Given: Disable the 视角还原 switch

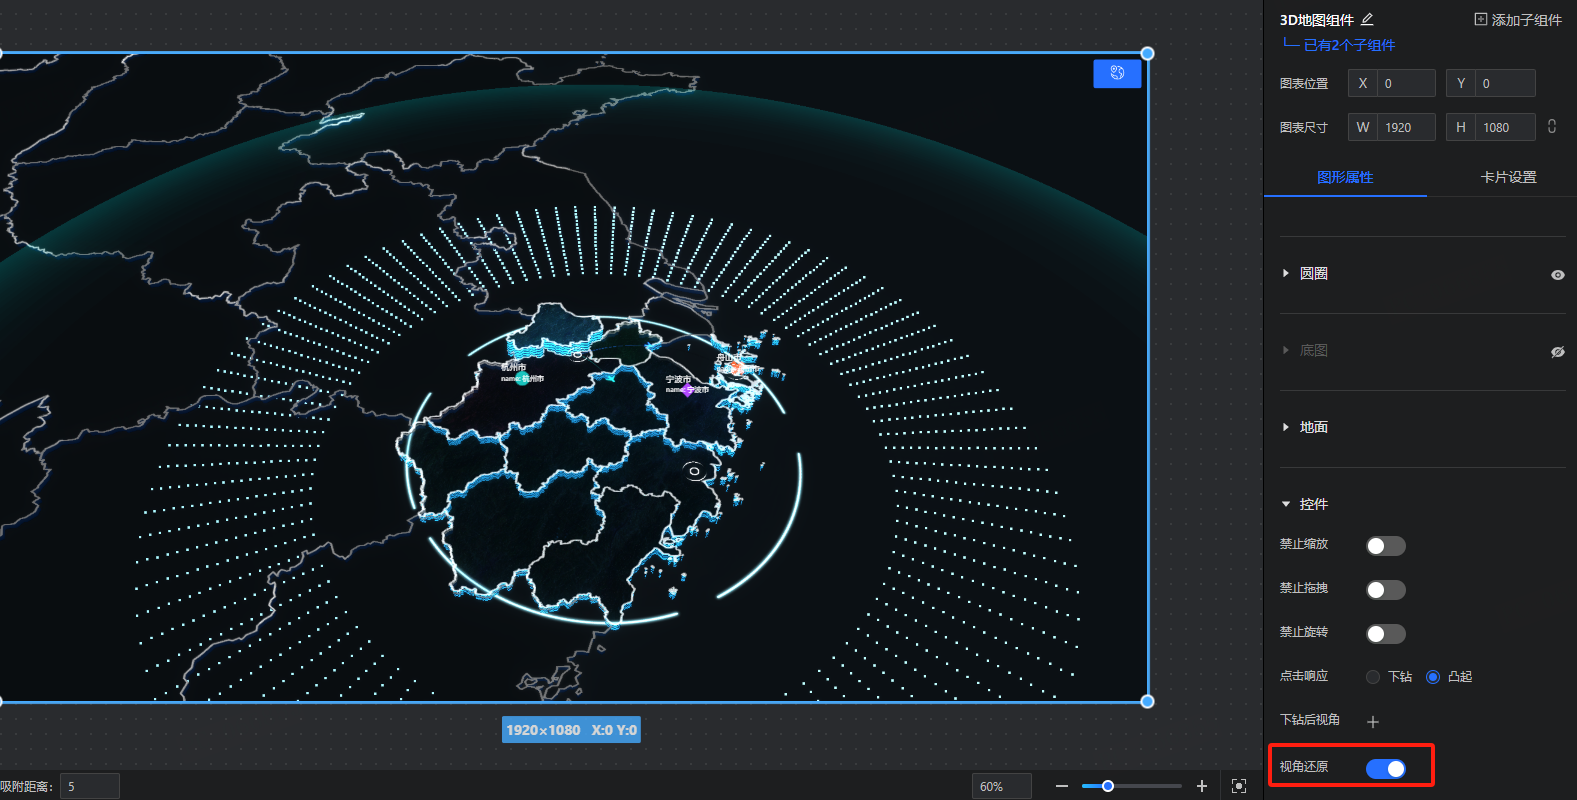Looking at the screenshot, I should [1386, 768].
